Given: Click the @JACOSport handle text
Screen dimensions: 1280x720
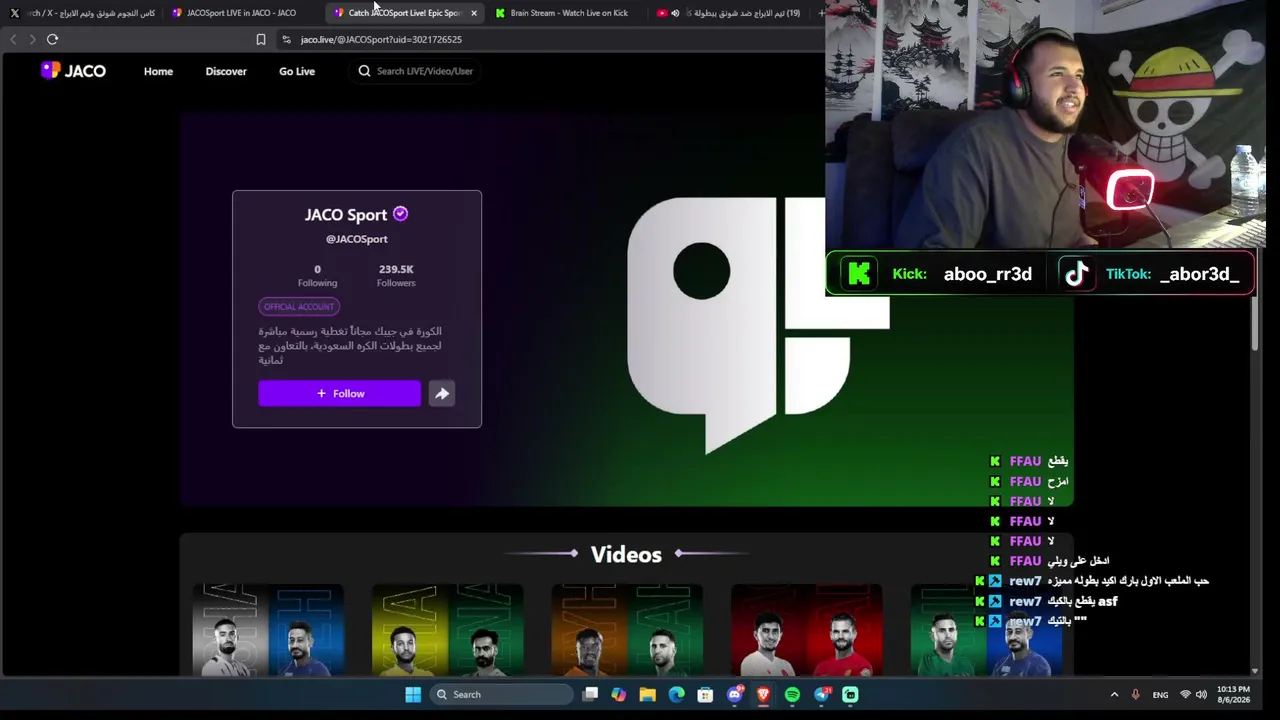Looking at the screenshot, I should [357, 239].
